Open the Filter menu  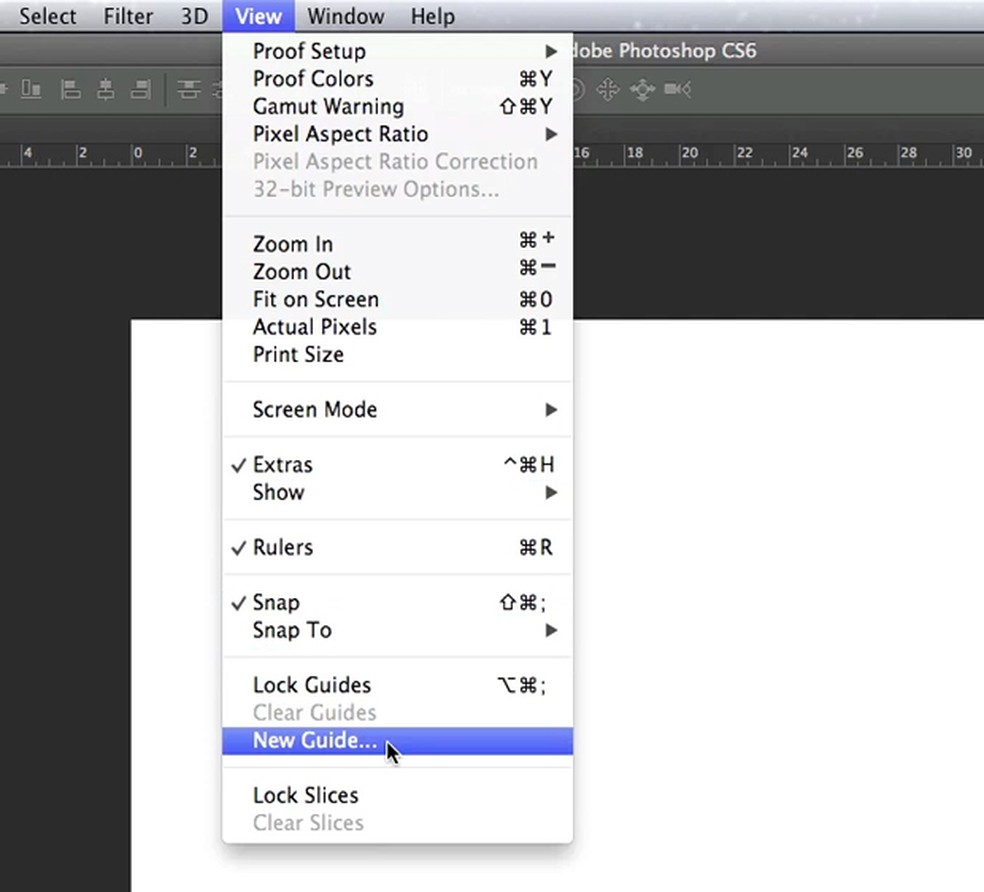point(128,16)
